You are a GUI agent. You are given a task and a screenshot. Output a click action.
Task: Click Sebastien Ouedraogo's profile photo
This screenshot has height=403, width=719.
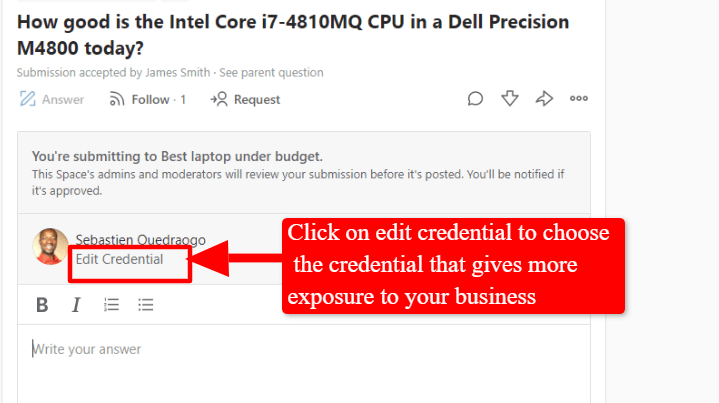click(50, 247)
